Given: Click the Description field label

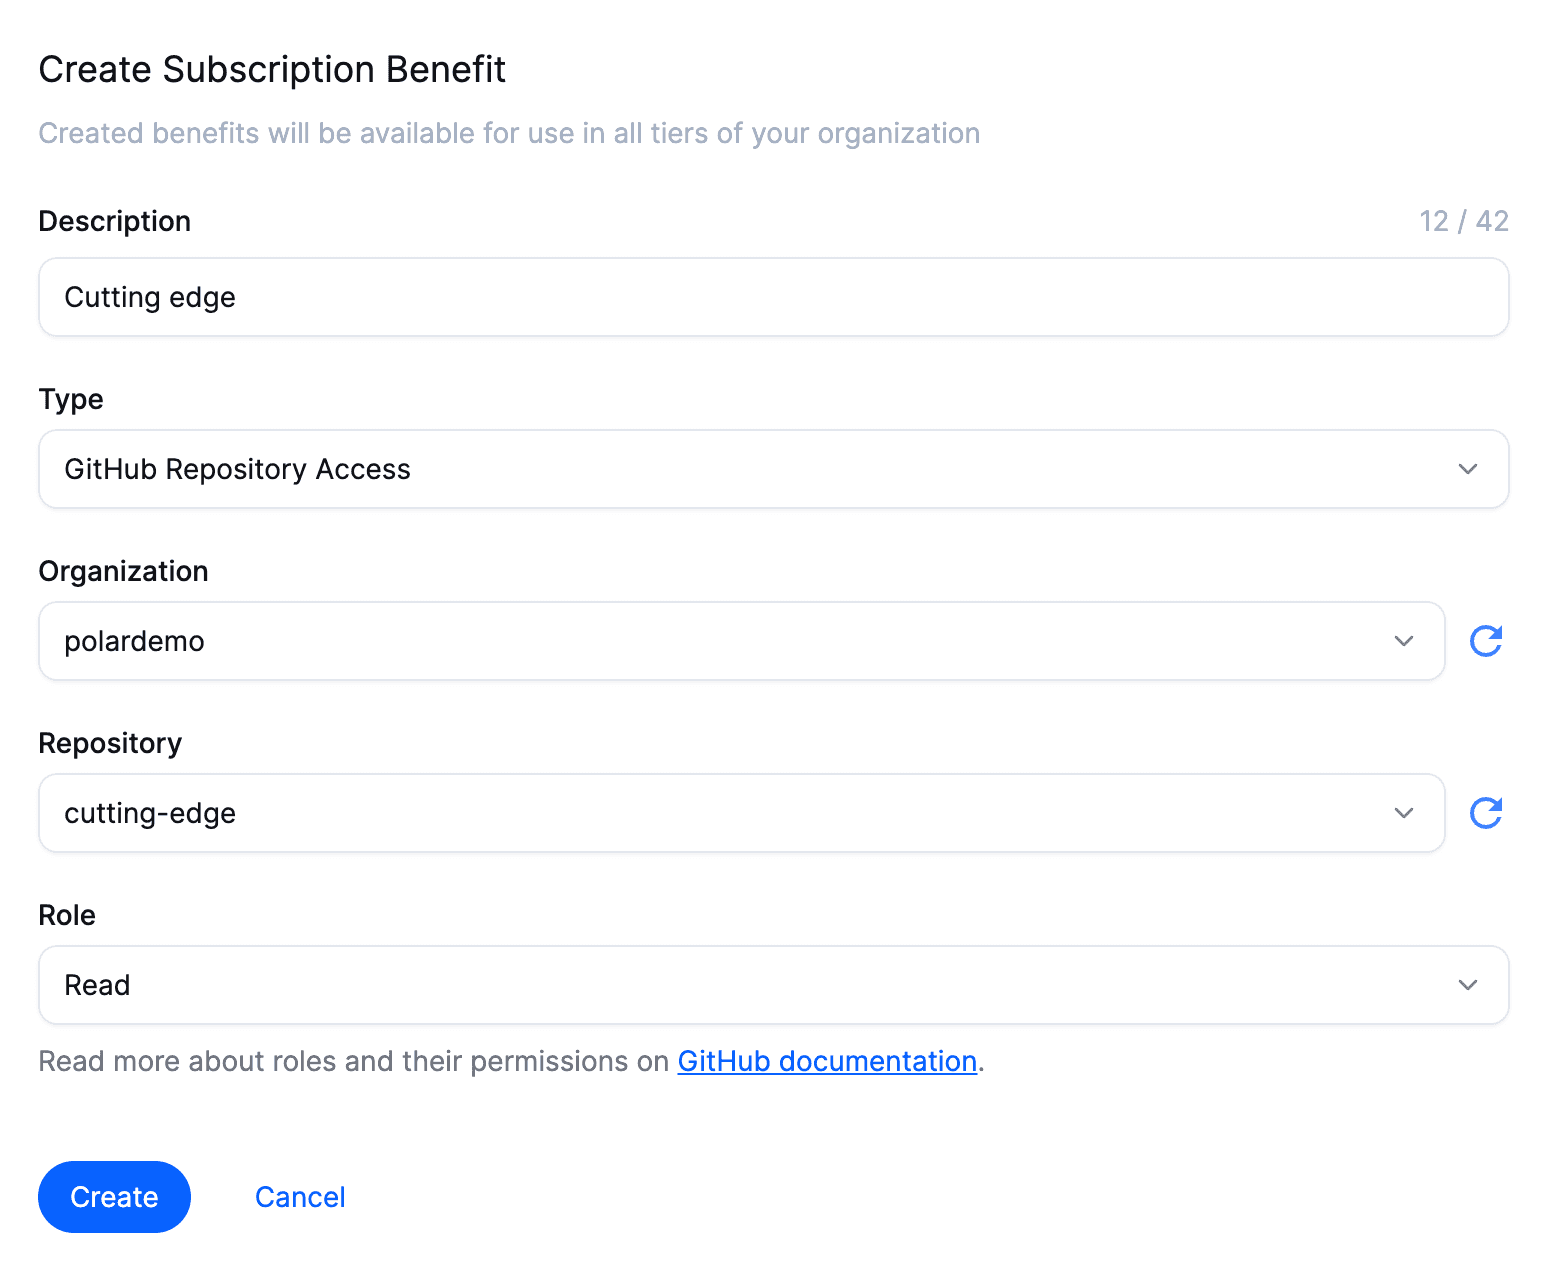Looking at the screenshot, I should 114,221.
